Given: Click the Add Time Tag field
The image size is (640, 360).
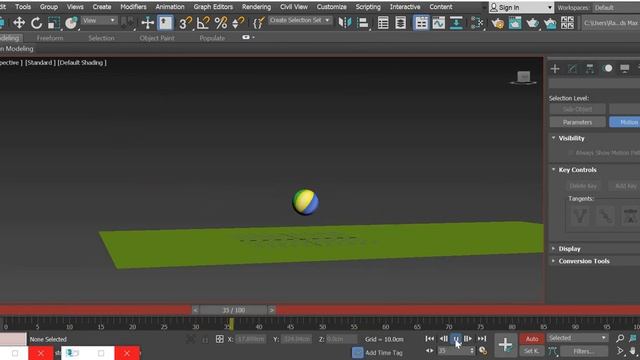Looking at the screenshot, I should click(384, 353).
